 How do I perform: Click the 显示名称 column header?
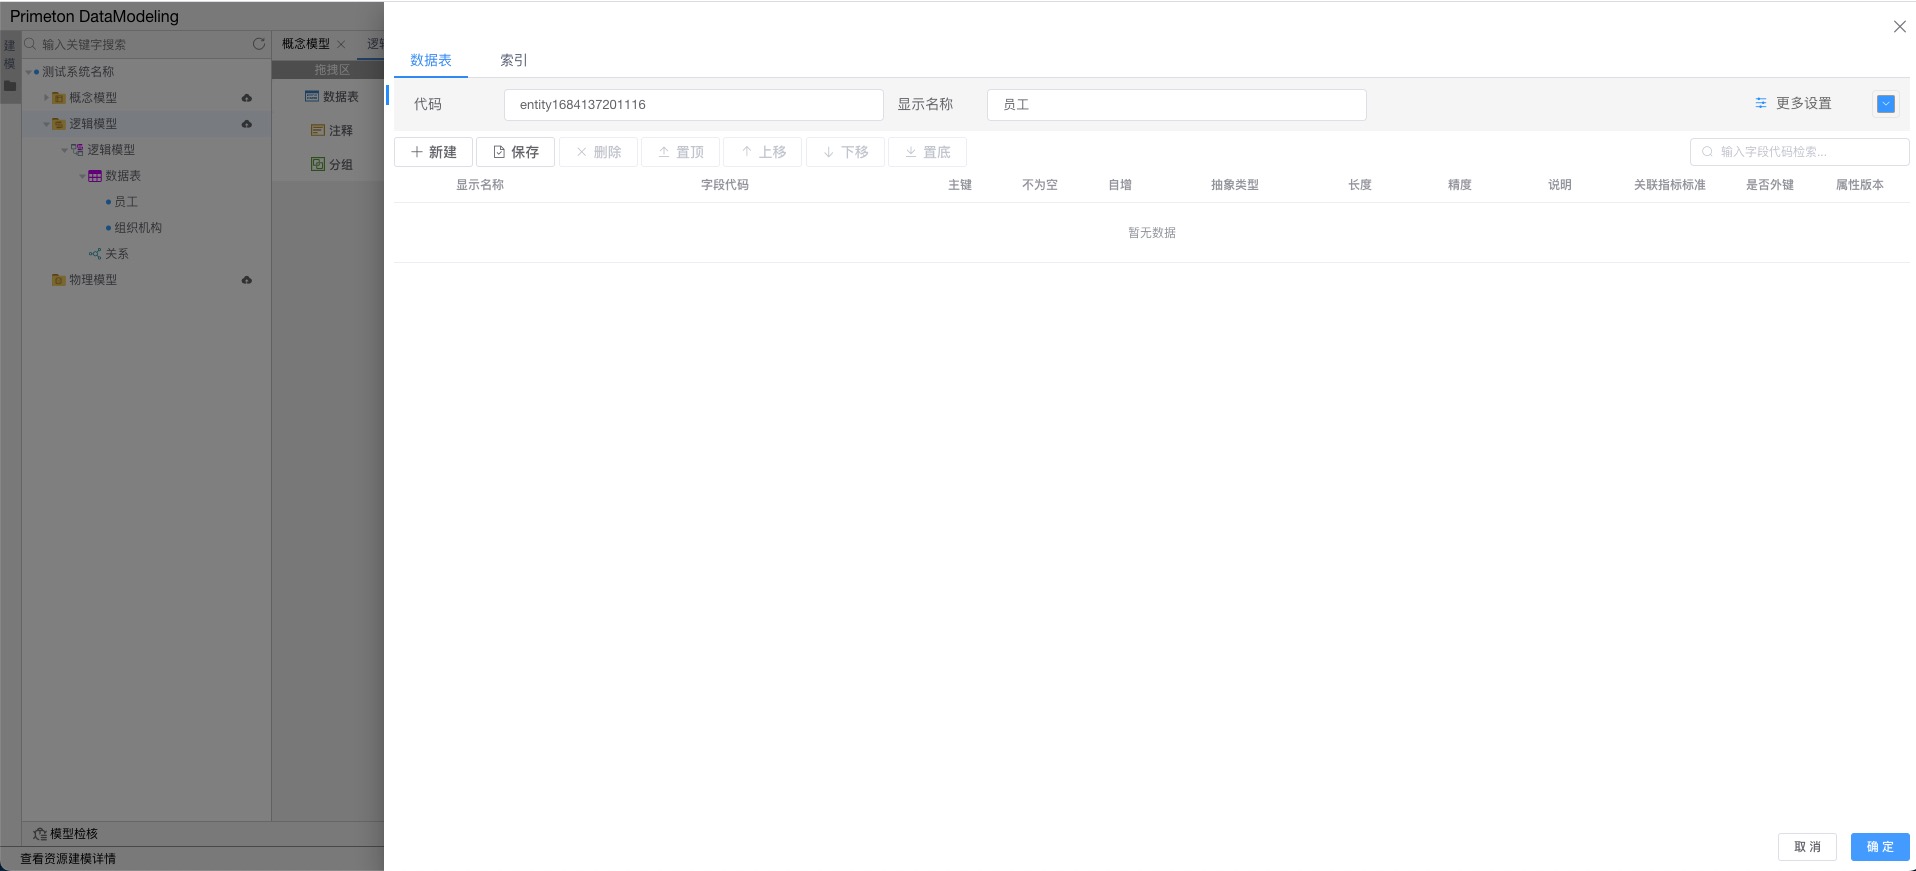tap(480, 185)
